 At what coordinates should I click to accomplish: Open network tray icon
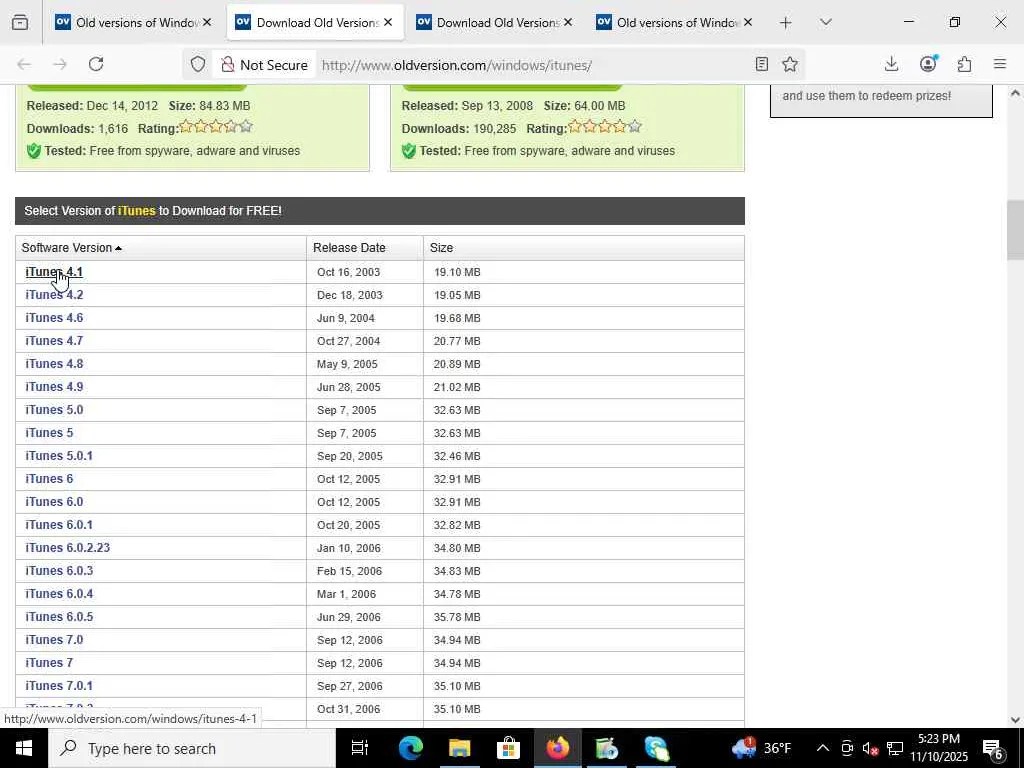click(x=895, y=748)
